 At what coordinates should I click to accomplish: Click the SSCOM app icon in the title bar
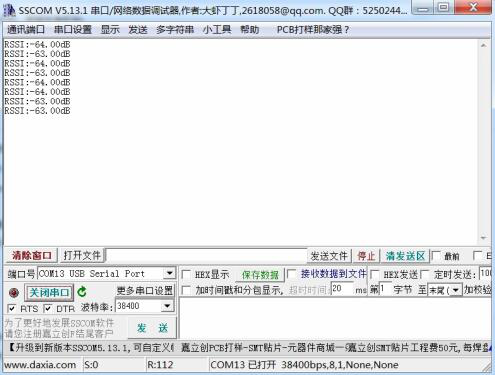9,10
